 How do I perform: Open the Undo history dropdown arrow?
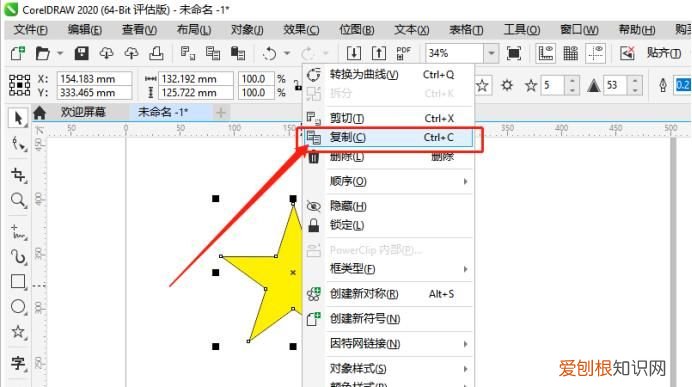click(x=287, y=53)
